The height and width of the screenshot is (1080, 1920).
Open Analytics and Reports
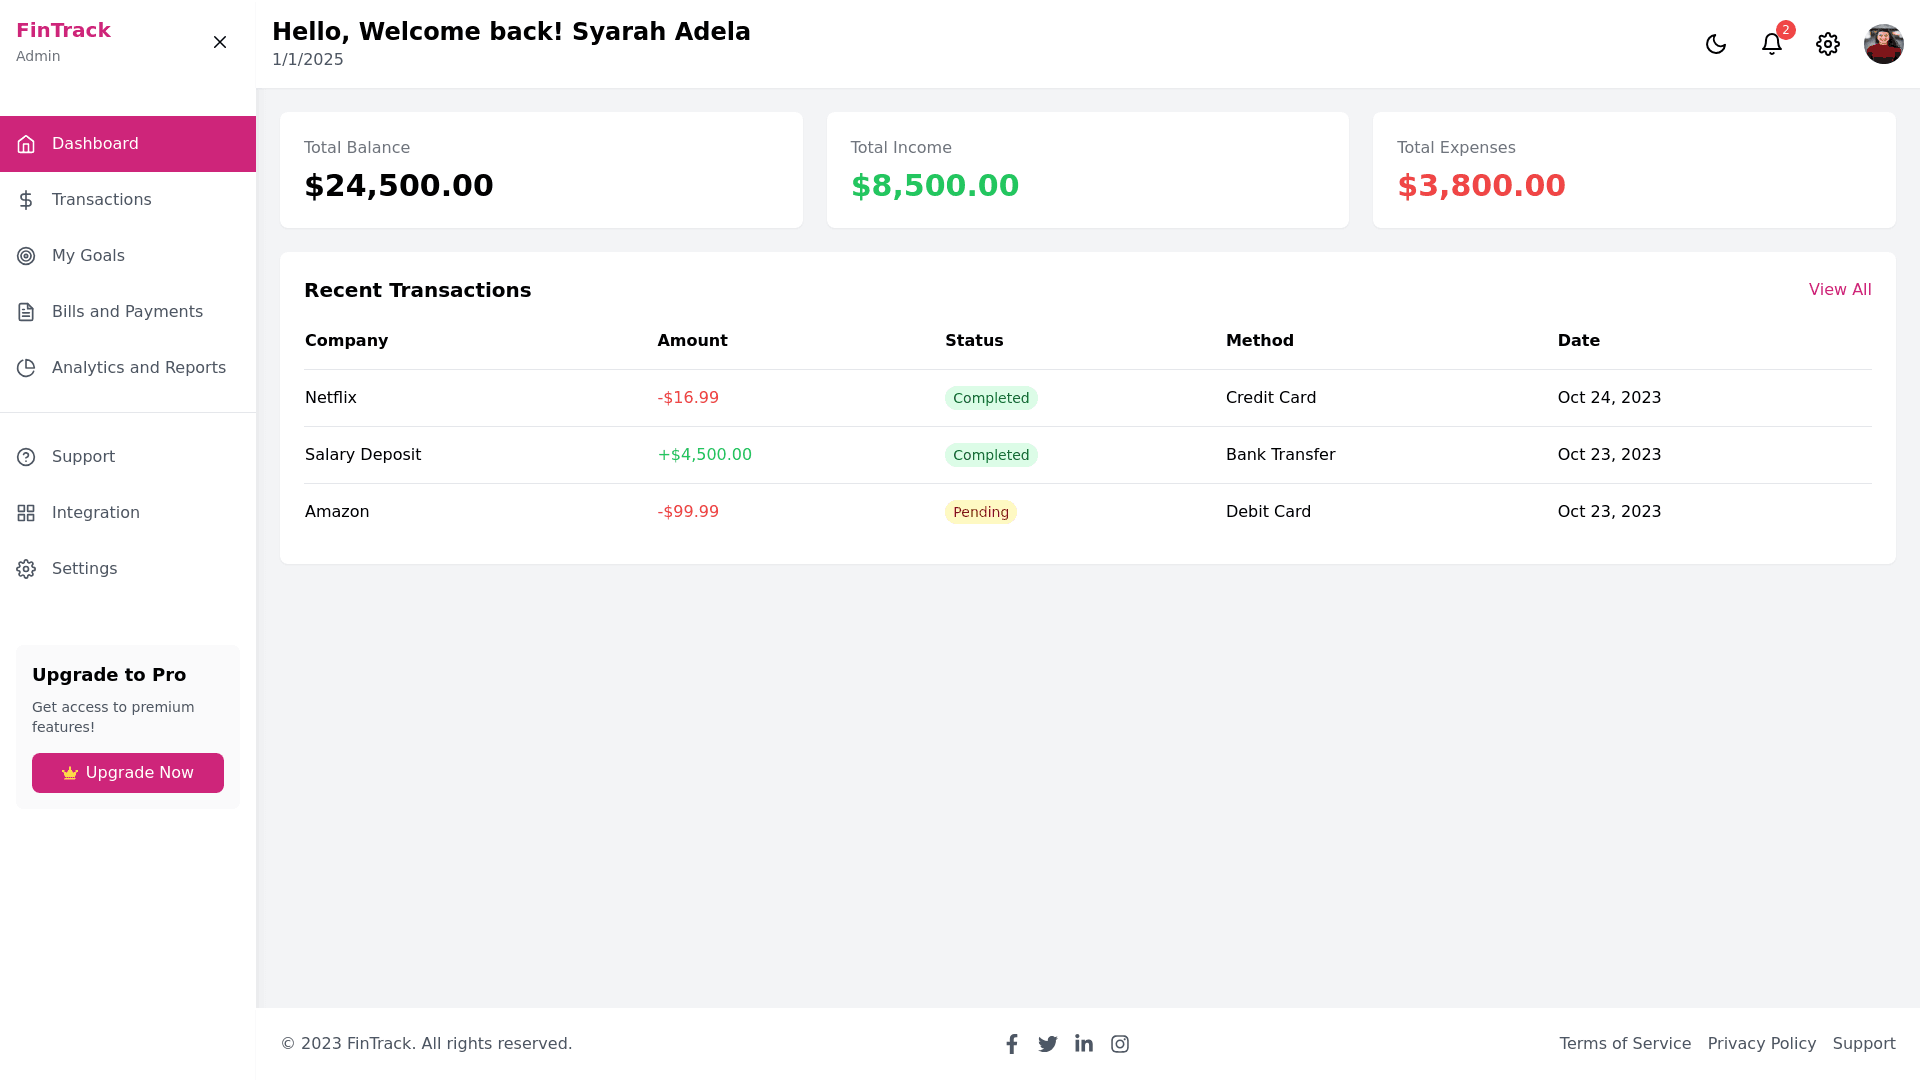coord(139,367)
